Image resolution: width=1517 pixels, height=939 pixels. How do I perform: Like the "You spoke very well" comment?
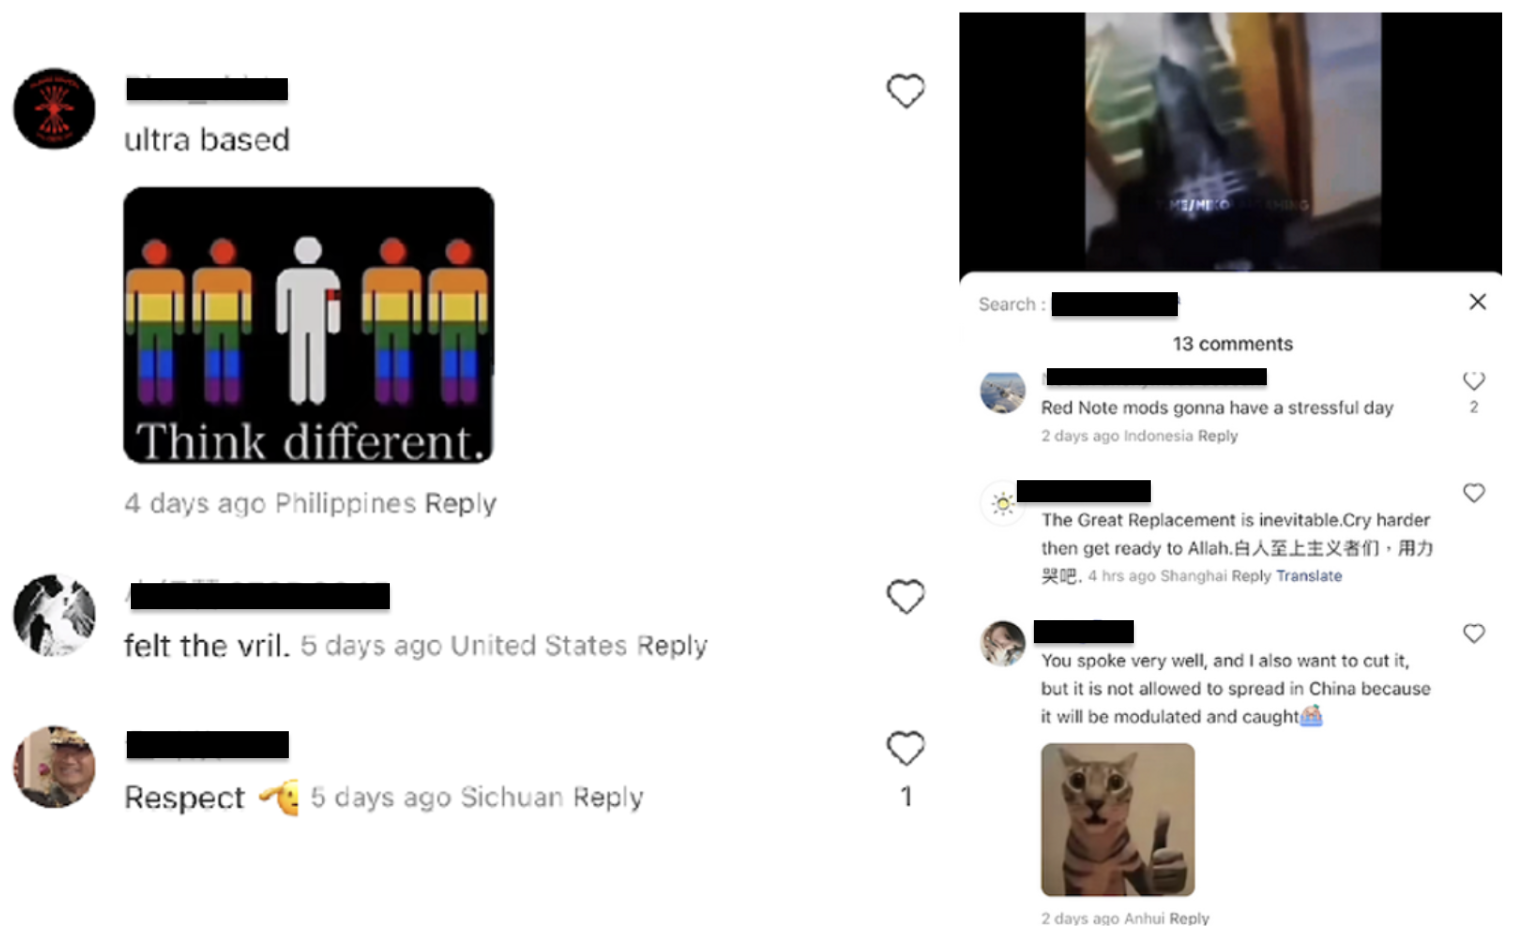1474,633
